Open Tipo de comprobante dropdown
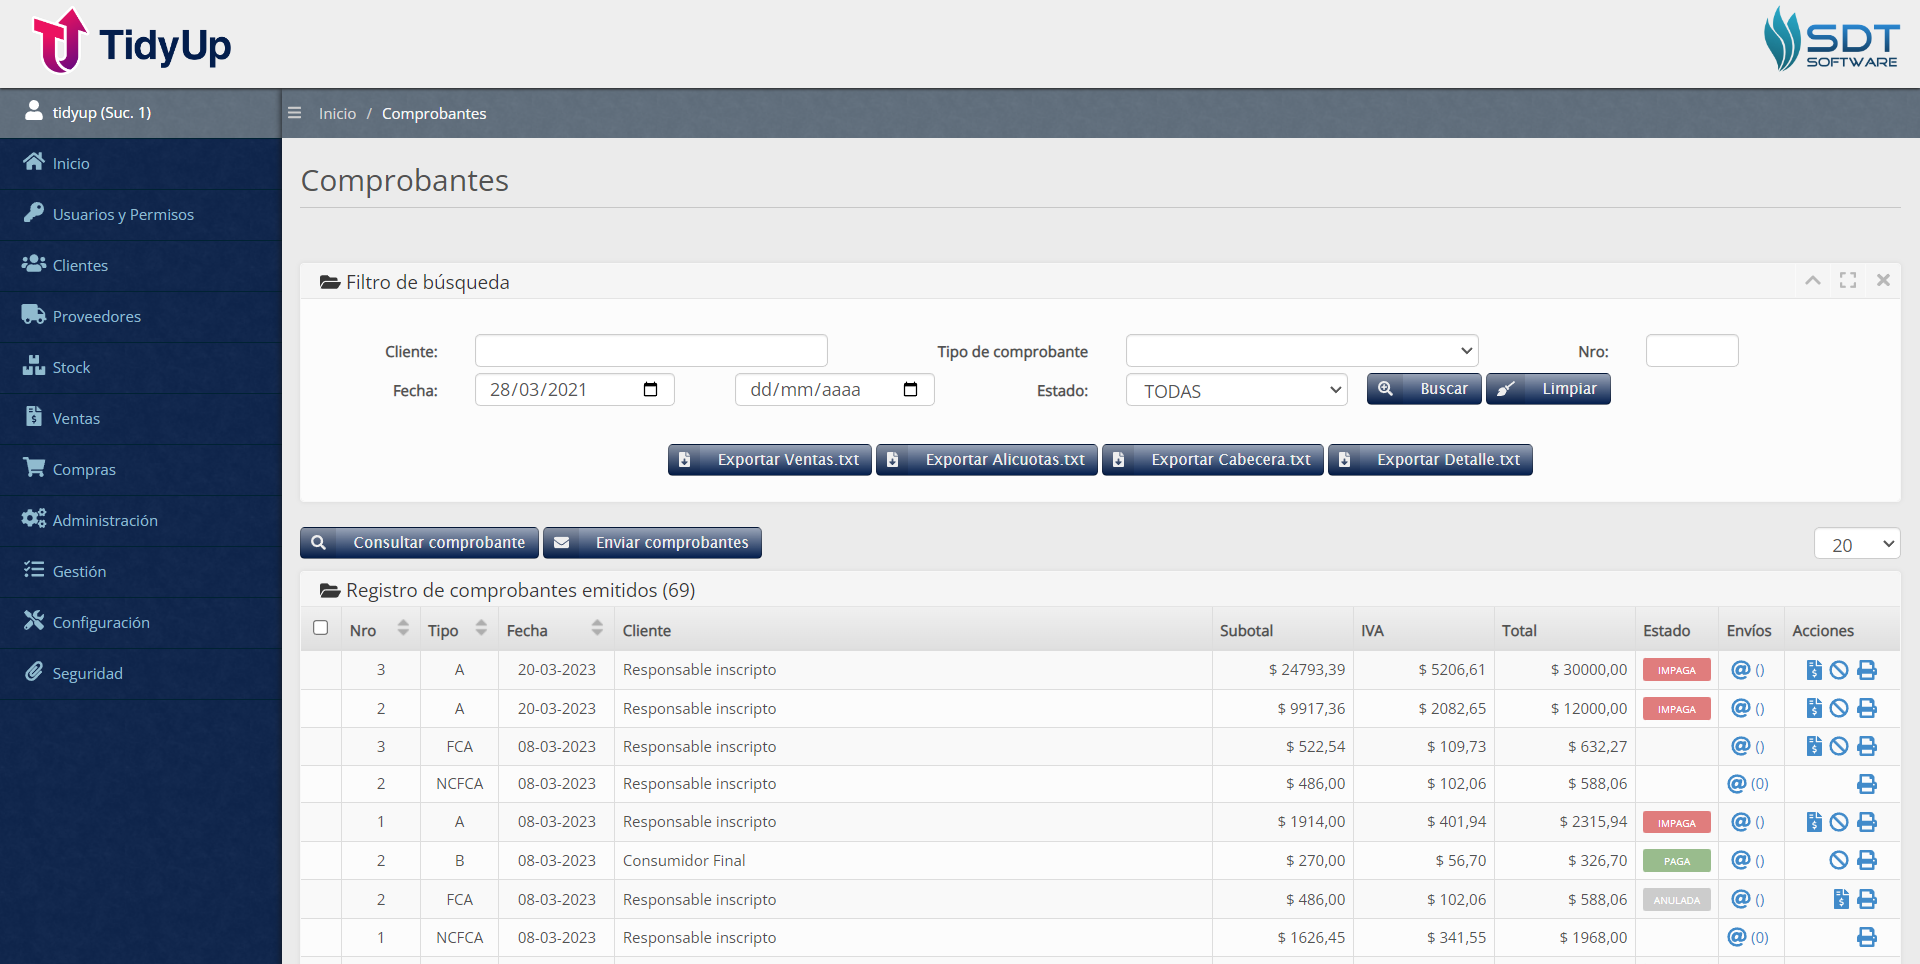The width and height of the screenshot is (1920, 964). click(x=1302, y=351)
